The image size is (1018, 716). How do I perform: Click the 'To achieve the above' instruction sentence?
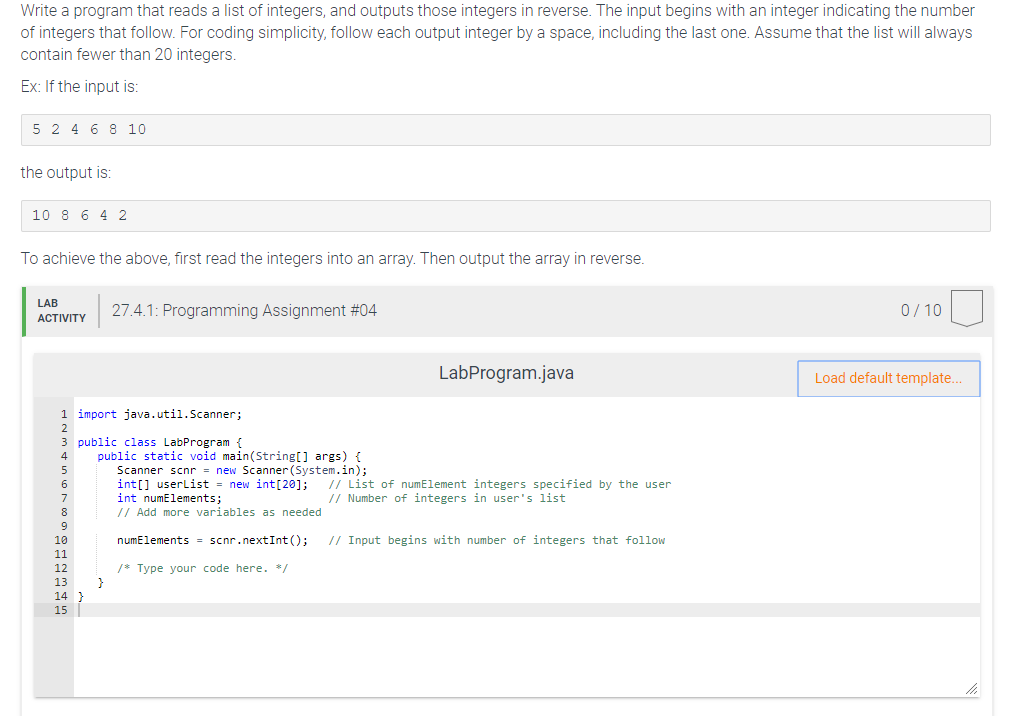click(332, 259)
